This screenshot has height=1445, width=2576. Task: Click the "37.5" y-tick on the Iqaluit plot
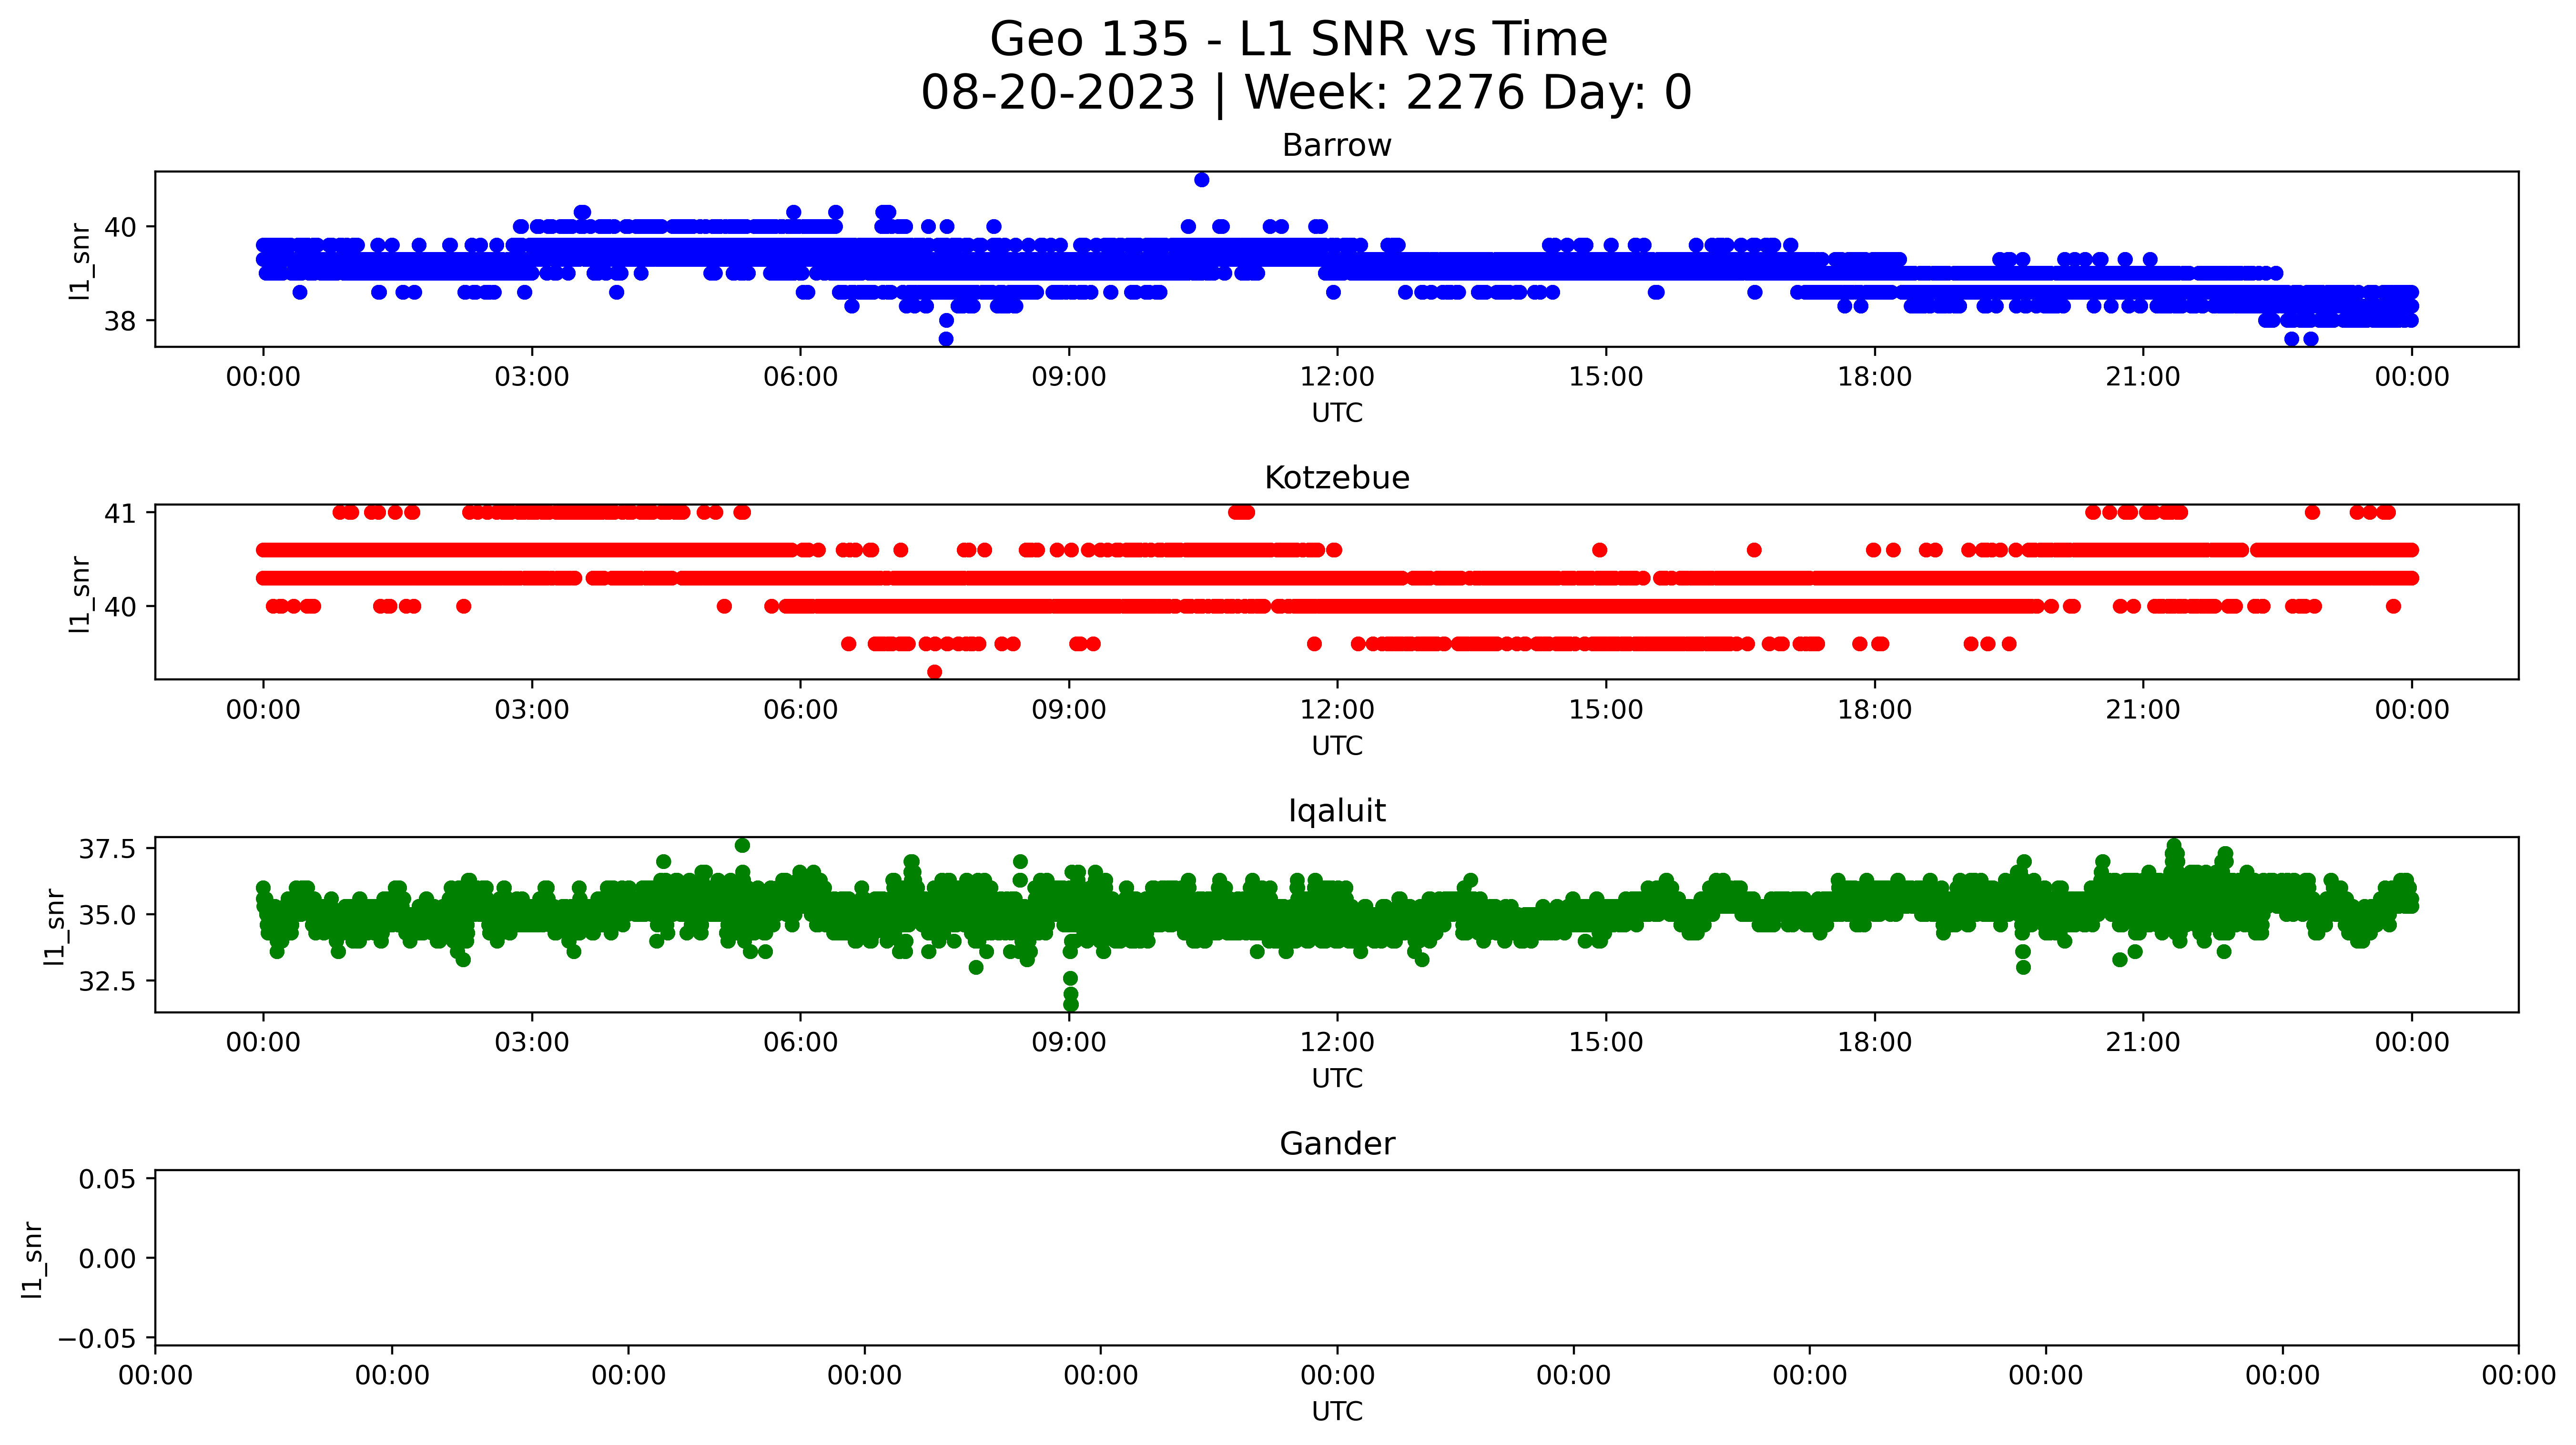(107, 850)
